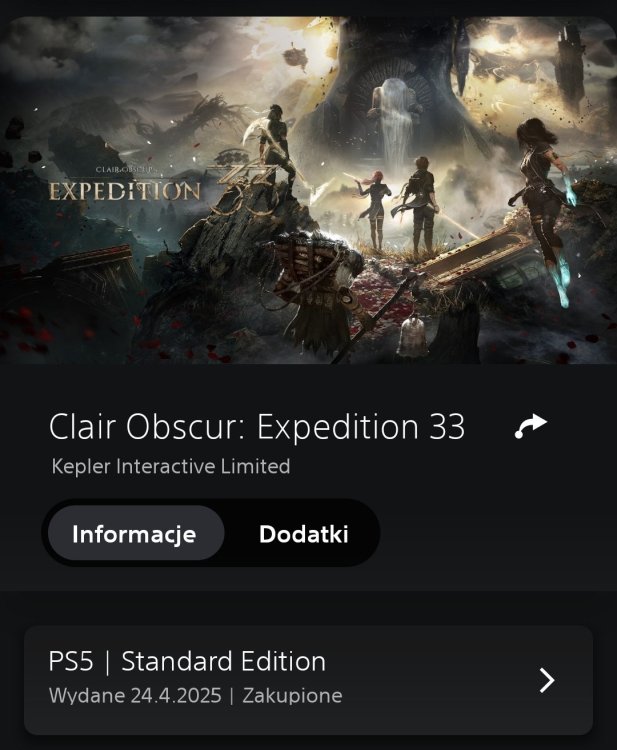Click the Kepler Interactive Limited publisher link
Image resolution: width=617 pixels, height=750 pixels.
point(171,466)
